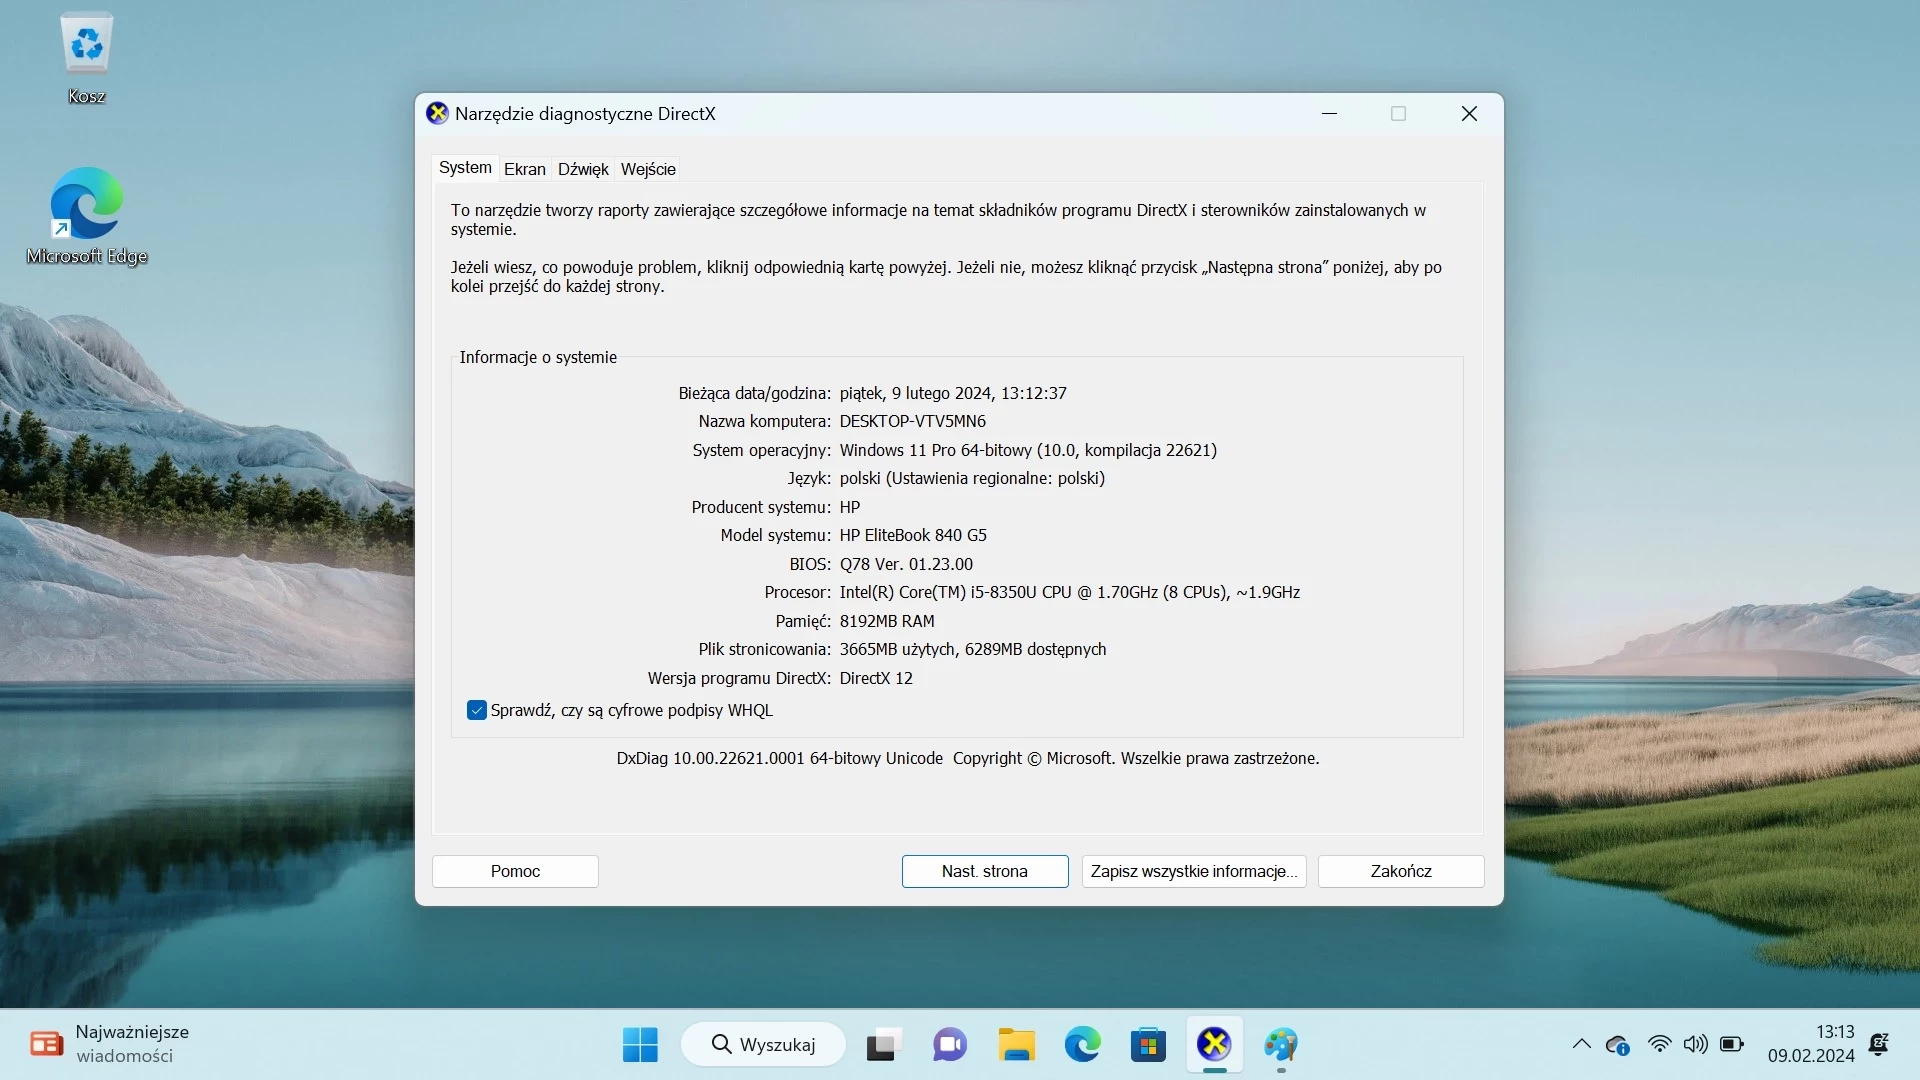Image resolution: width=1920 pixels, height=1080 pixels.
Task: Open the Chat app on the taskbar
Action: [x=949, y=1044]
